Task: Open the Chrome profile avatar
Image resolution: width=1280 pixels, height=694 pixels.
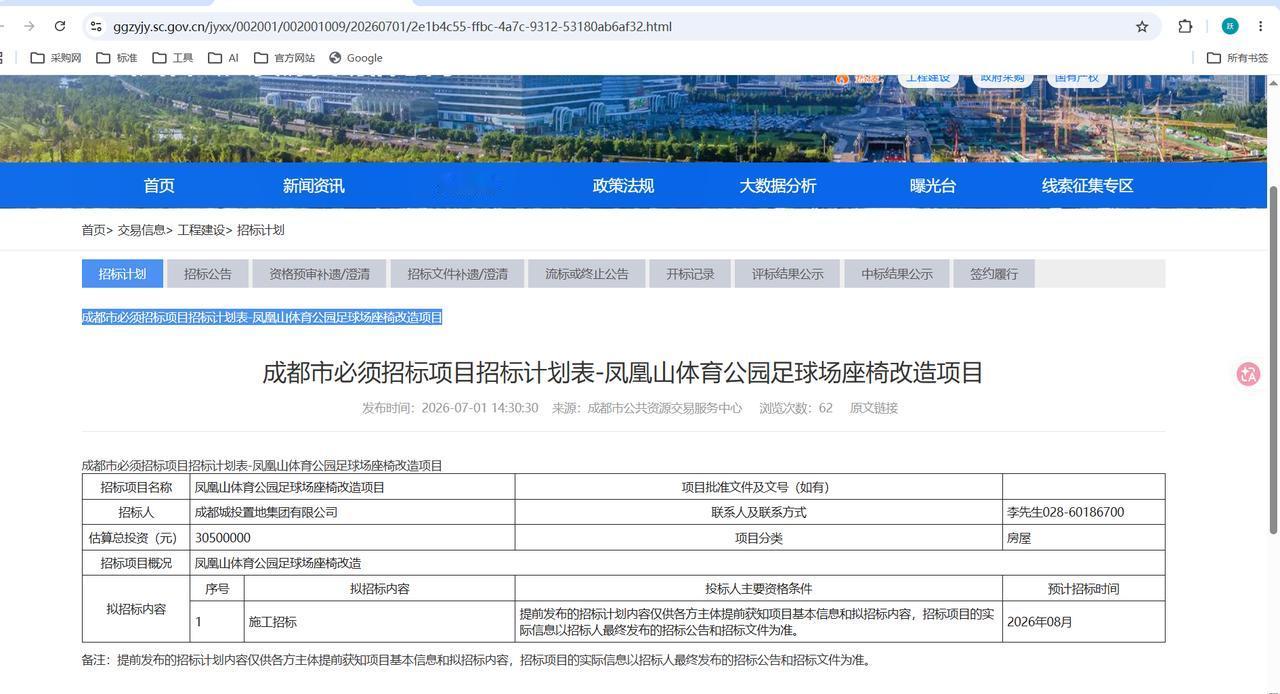Action: (x=1230, y=26)
